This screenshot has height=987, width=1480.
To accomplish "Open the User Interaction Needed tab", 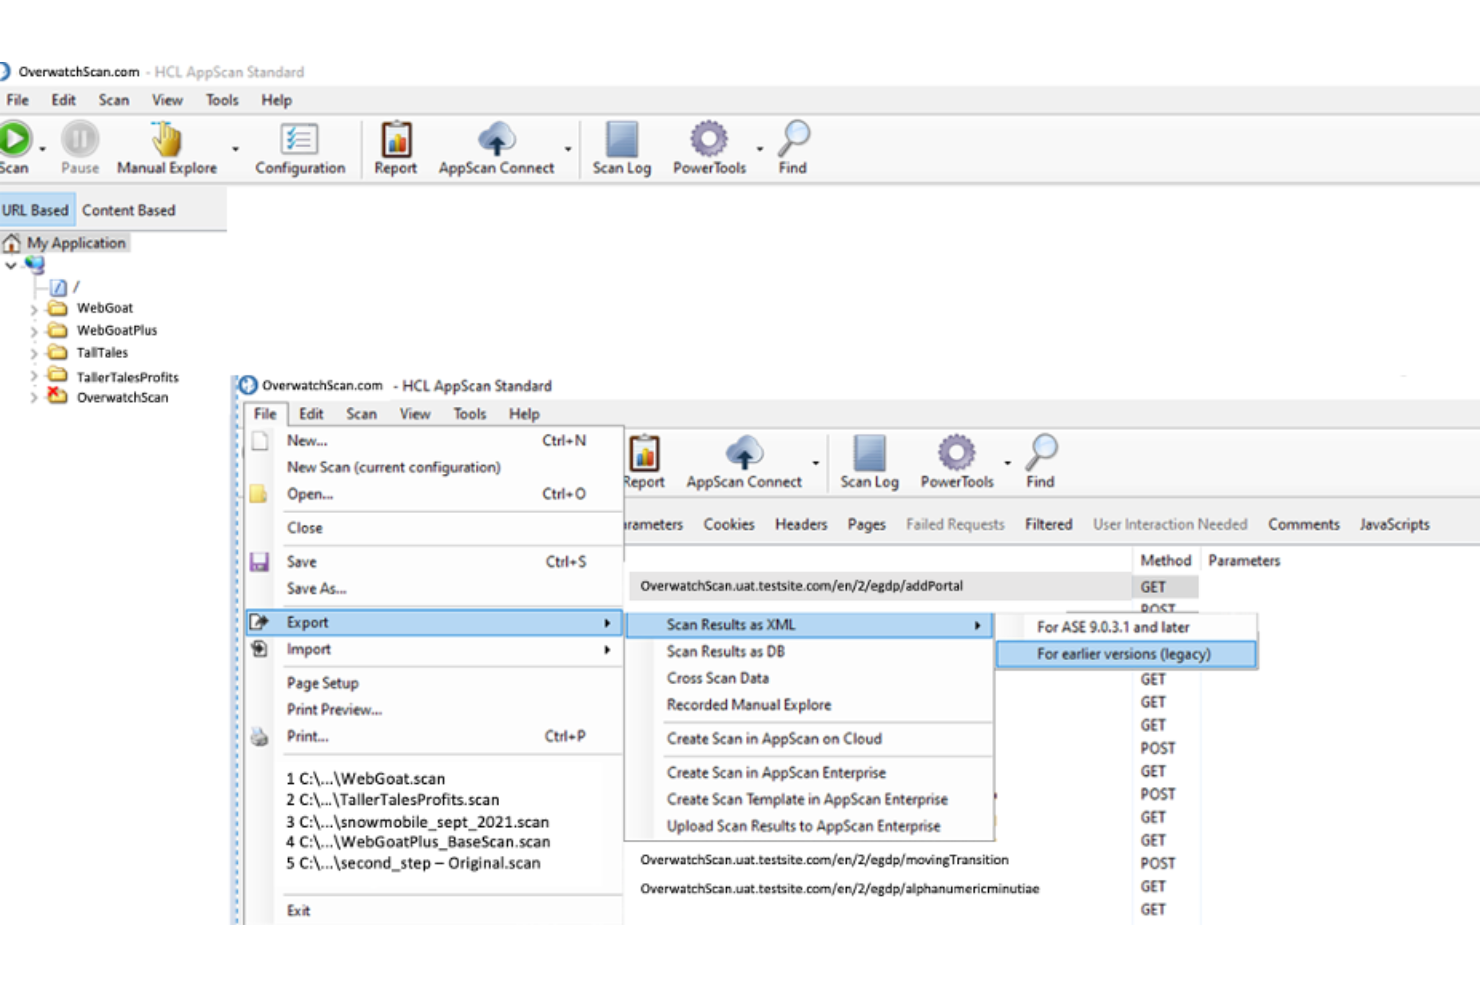I will pos(1170,524).
